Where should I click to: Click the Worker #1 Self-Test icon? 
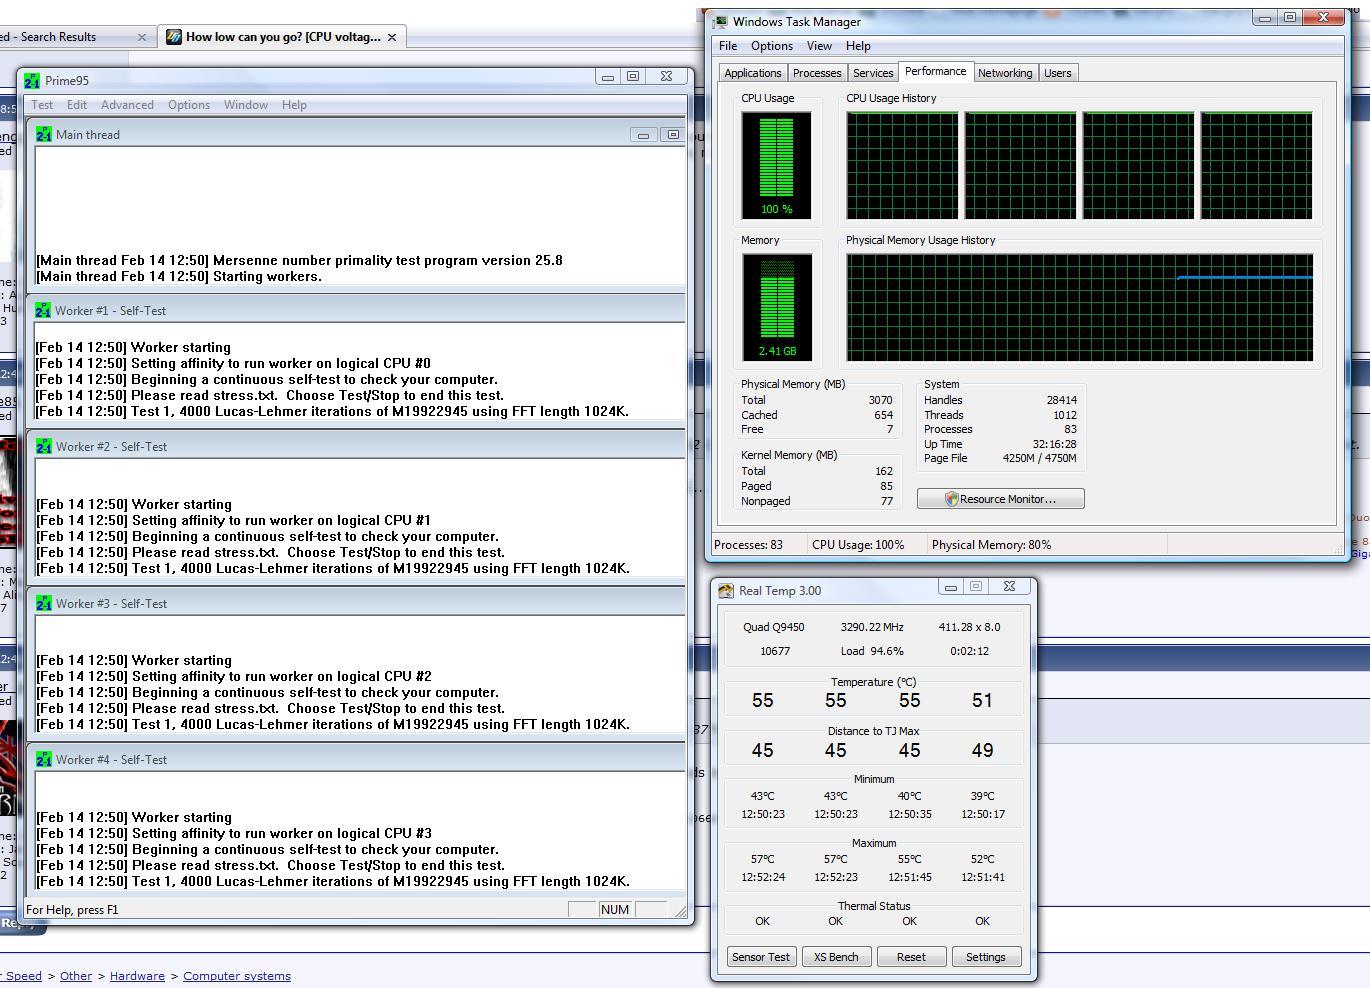point(43,310)
